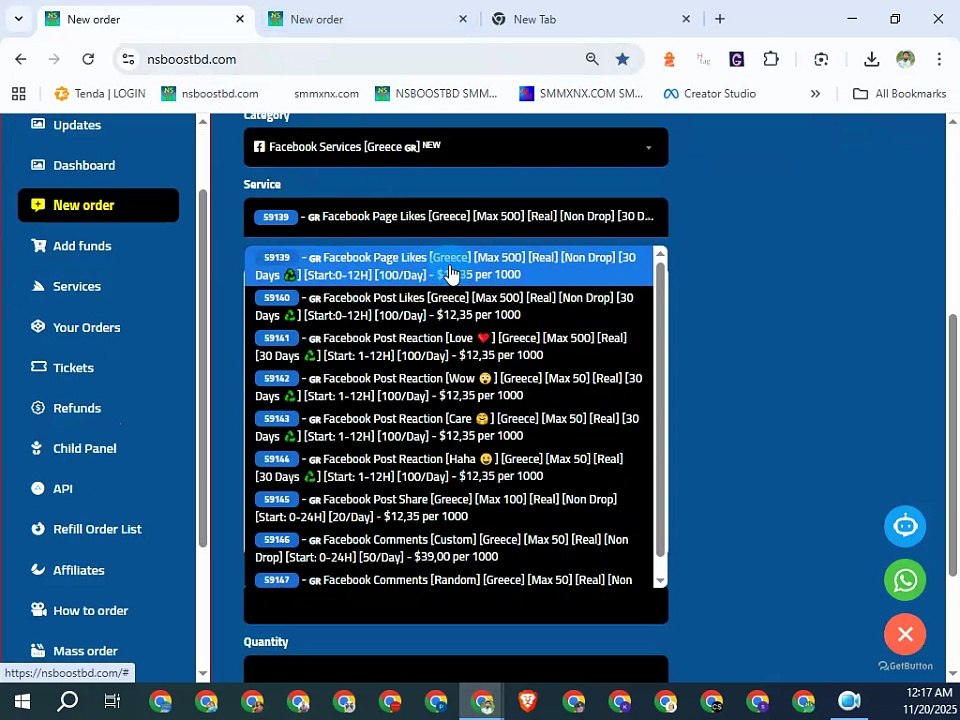
Task: Click the sidebar scrollbar thumb
Action: (203, 367)
